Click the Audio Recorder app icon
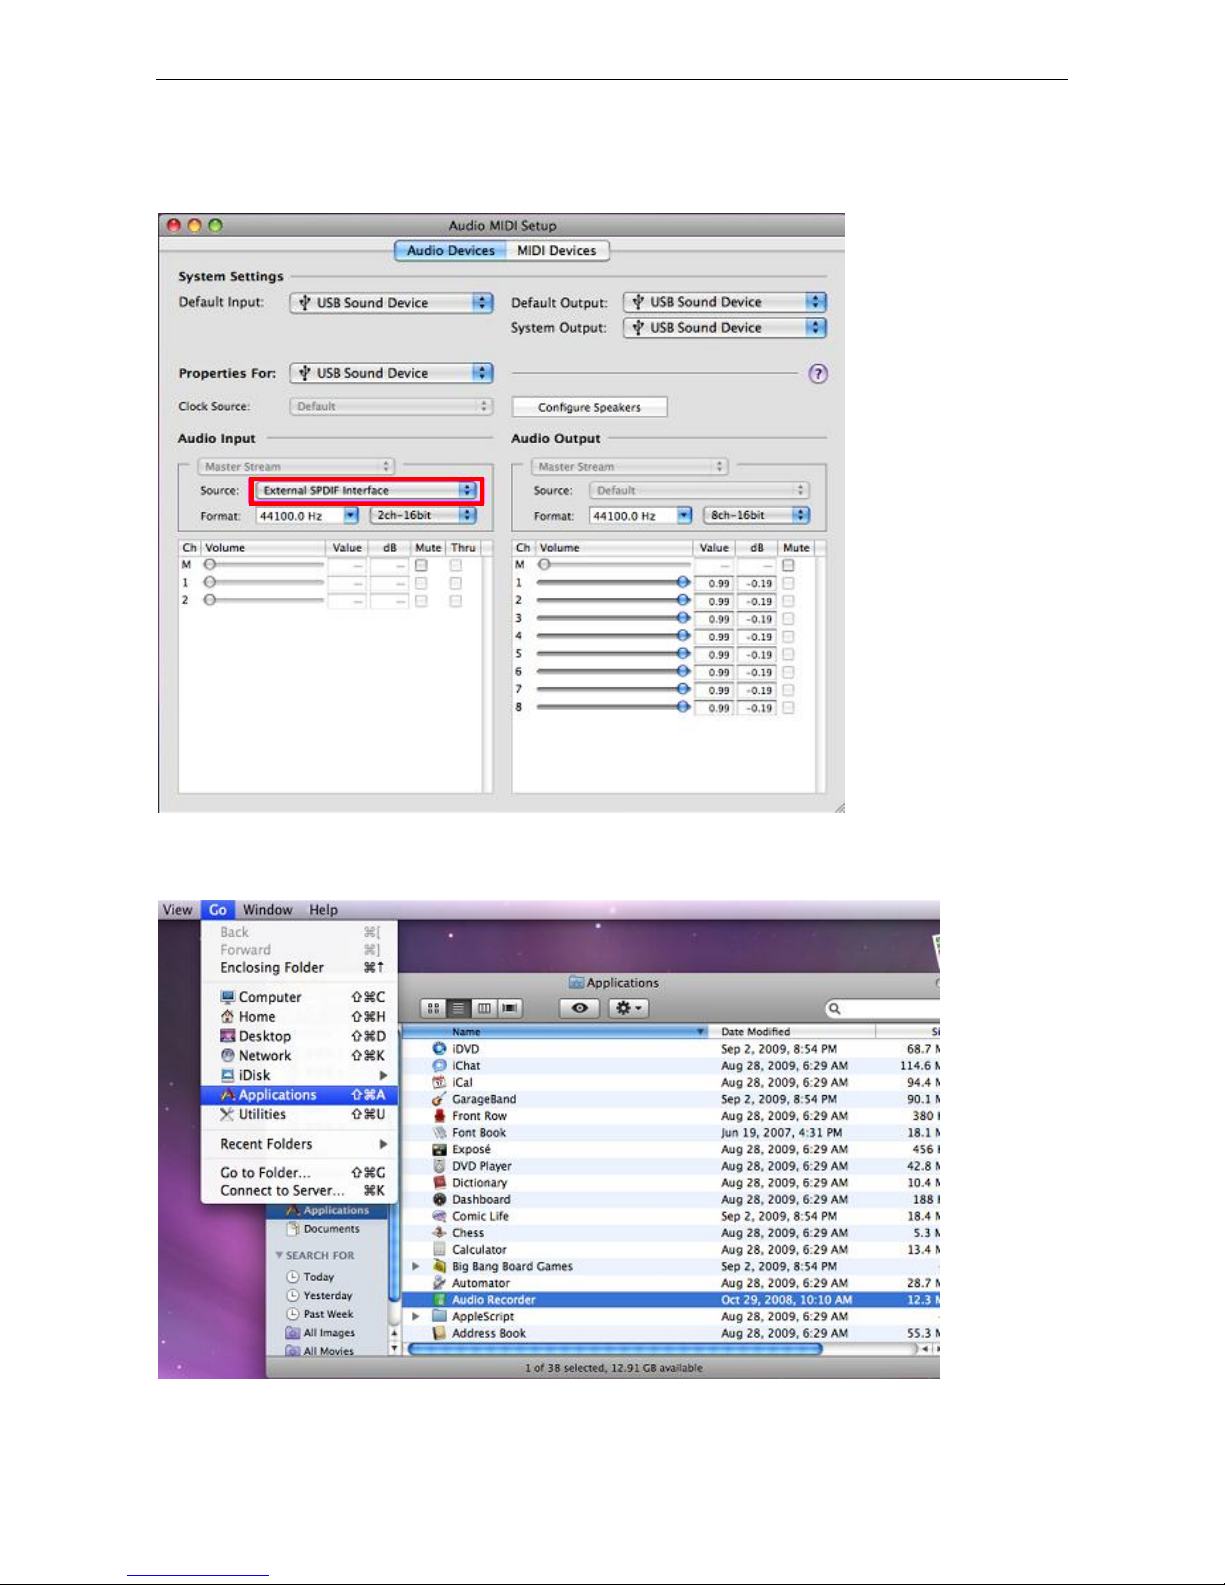 439,1300
